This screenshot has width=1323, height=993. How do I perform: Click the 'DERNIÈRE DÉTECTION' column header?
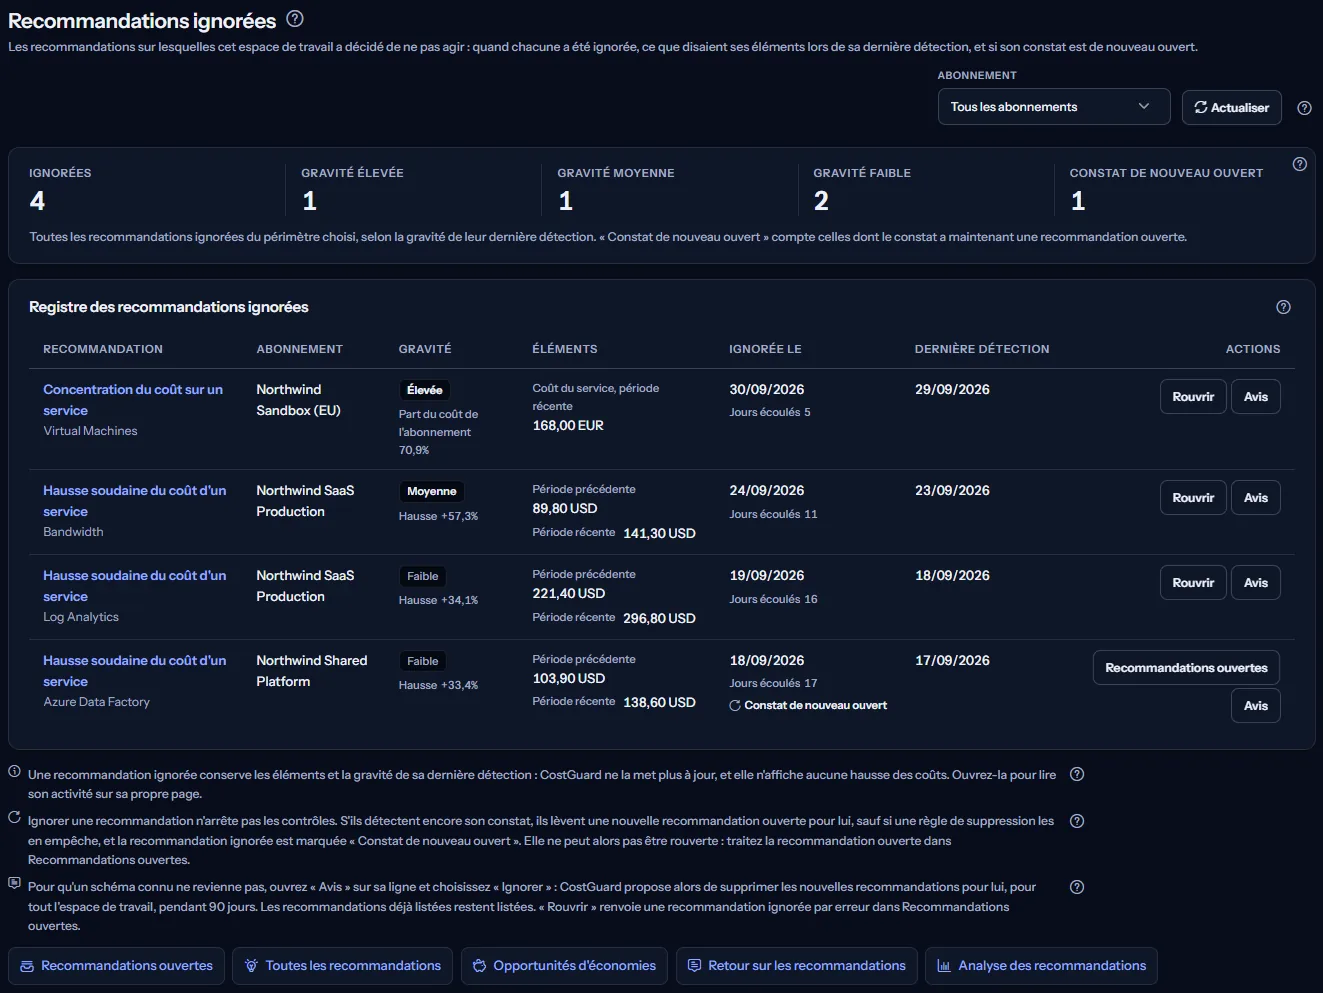click(982, 349)
